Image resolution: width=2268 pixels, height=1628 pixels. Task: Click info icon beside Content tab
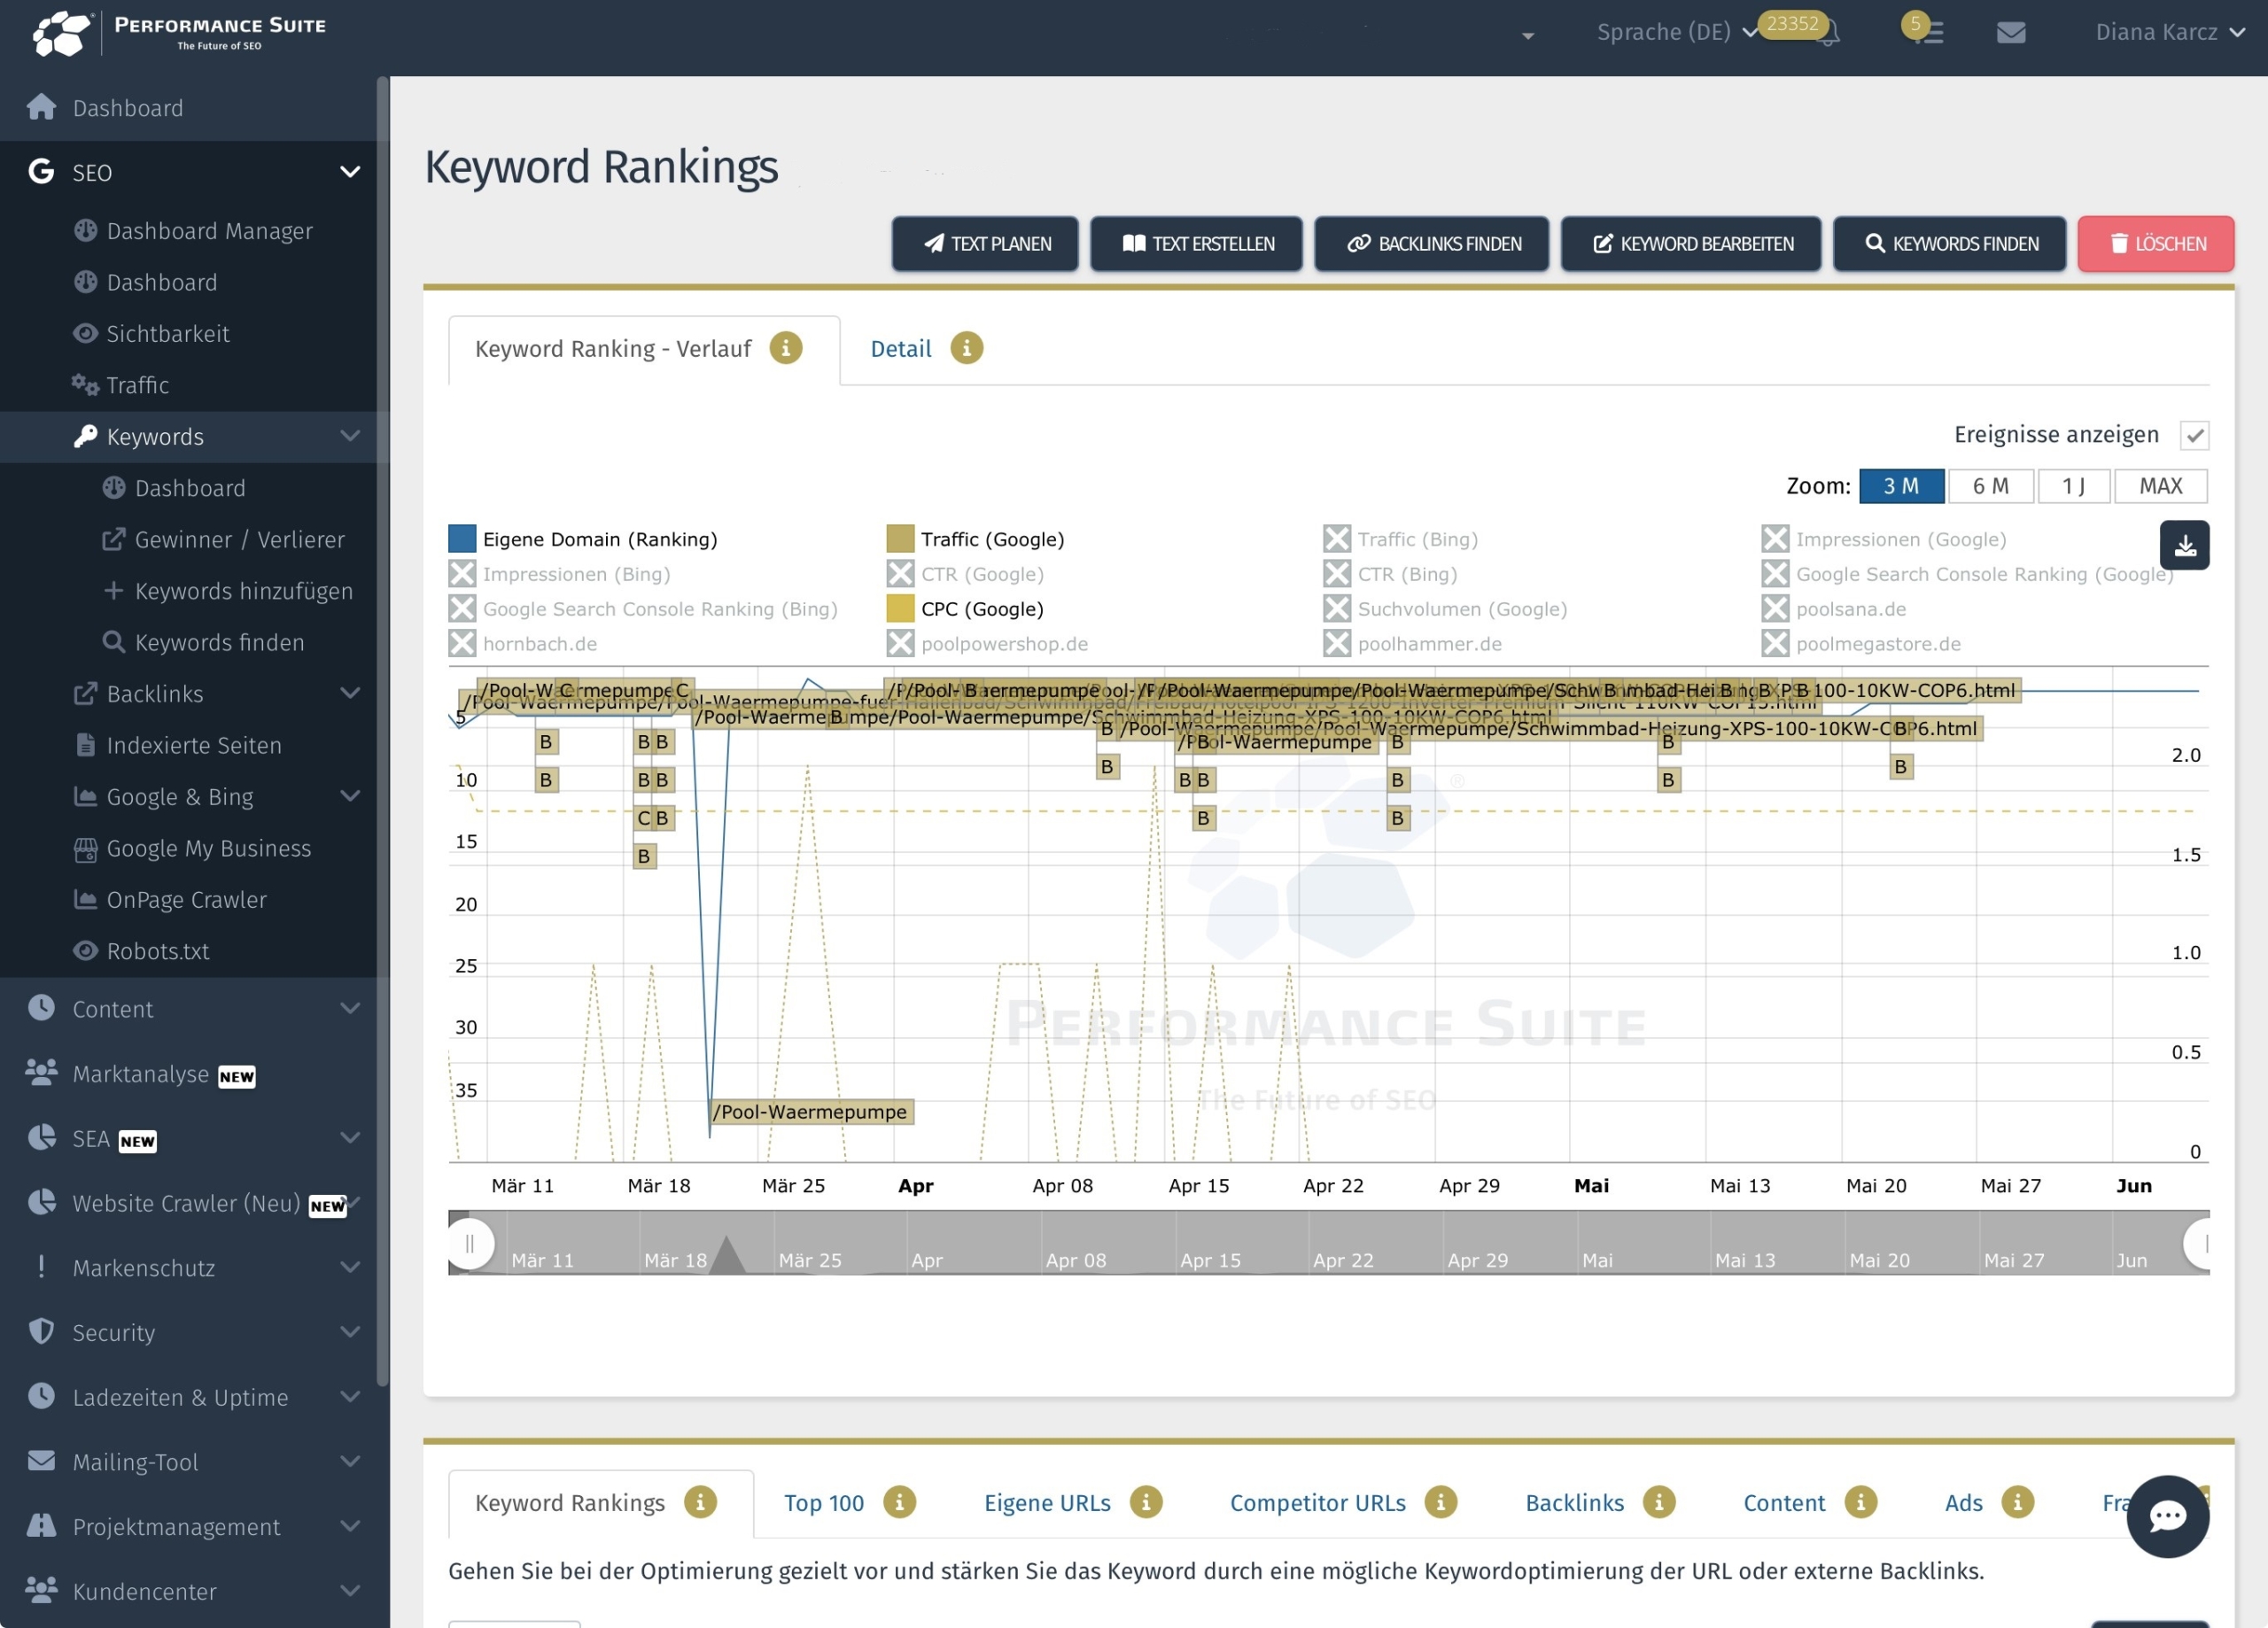click(x=1861, y=1502)
